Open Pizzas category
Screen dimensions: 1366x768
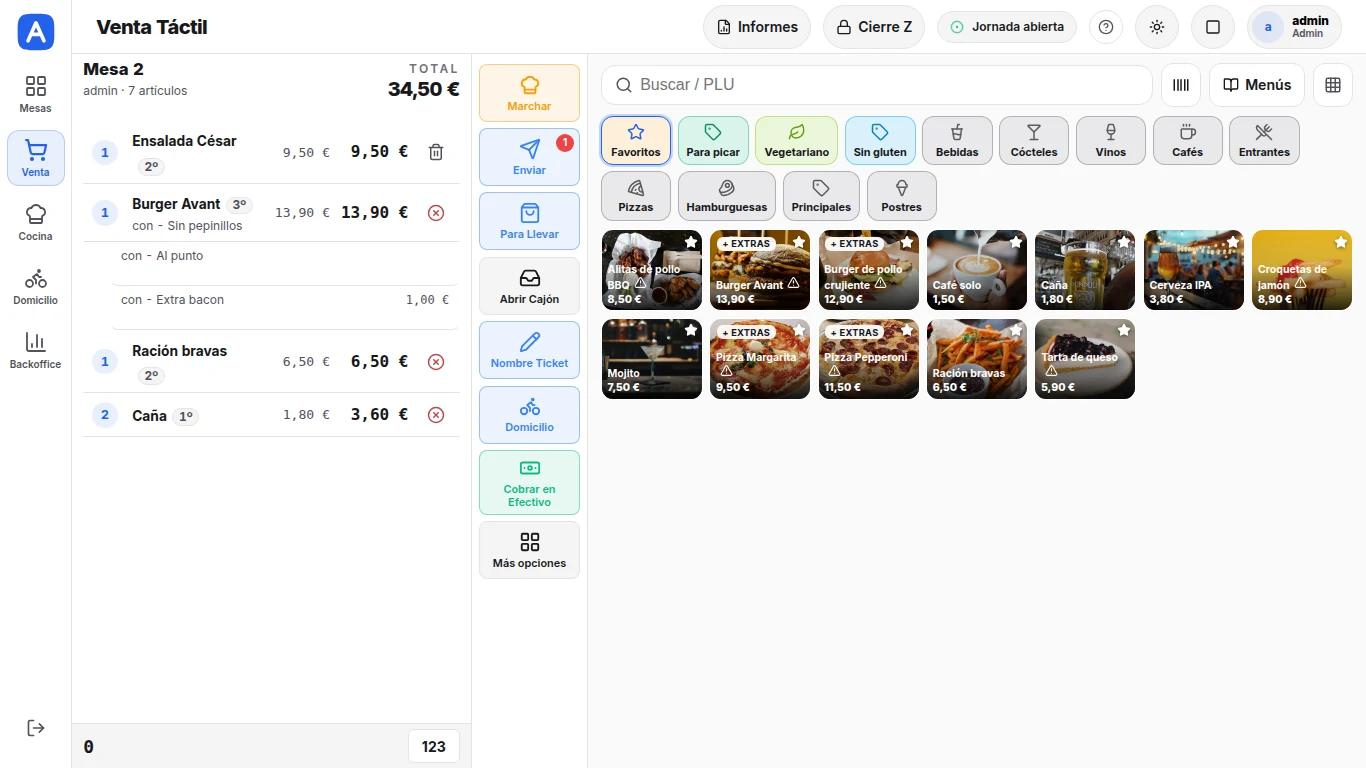(x=636, y=196)
